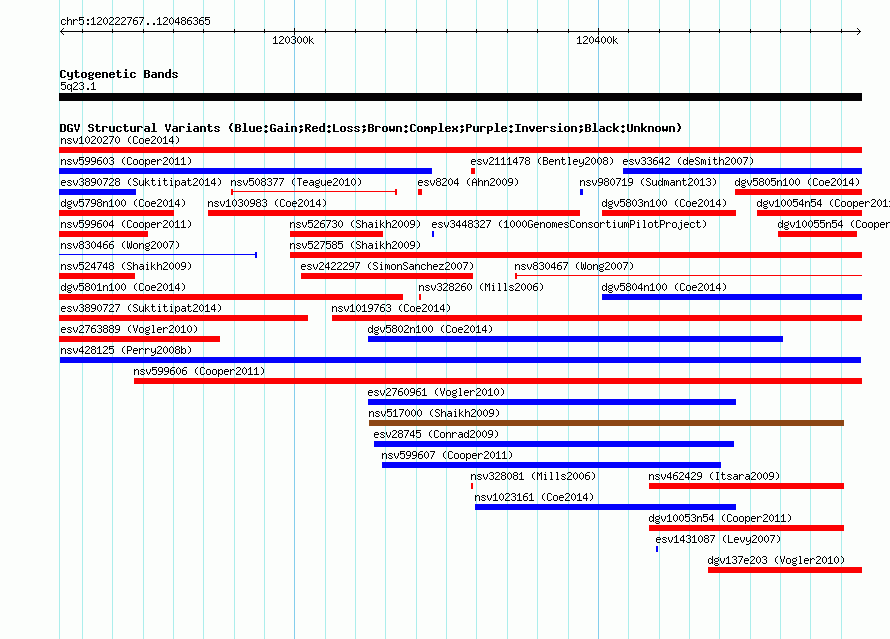Select the DGV Structural Variants track title
The image size is (890, 639).
click(x=370, y=128)
